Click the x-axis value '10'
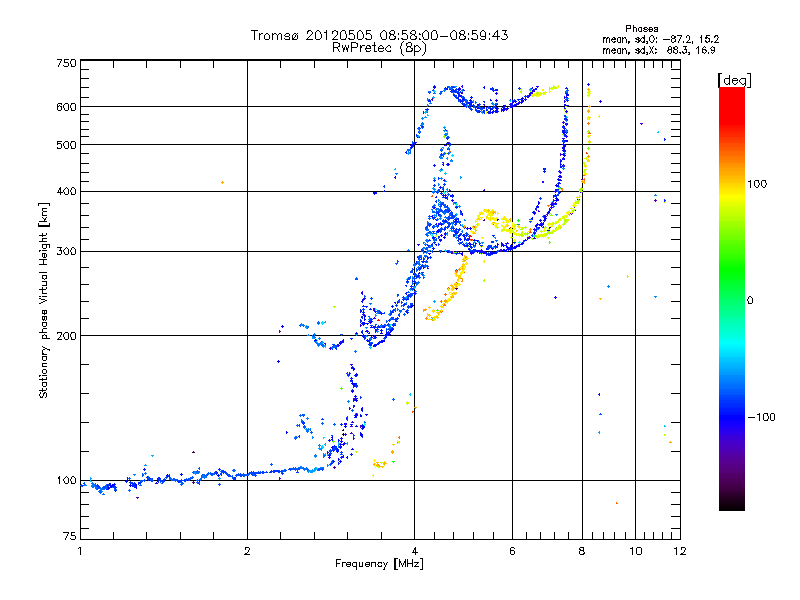This screenshot has height=600, width=800. coord(636,552)
